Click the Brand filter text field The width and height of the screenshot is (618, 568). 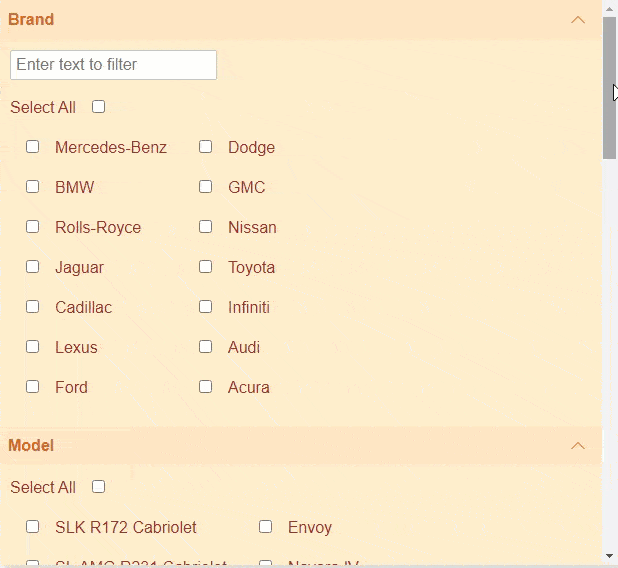click(113, 65)
